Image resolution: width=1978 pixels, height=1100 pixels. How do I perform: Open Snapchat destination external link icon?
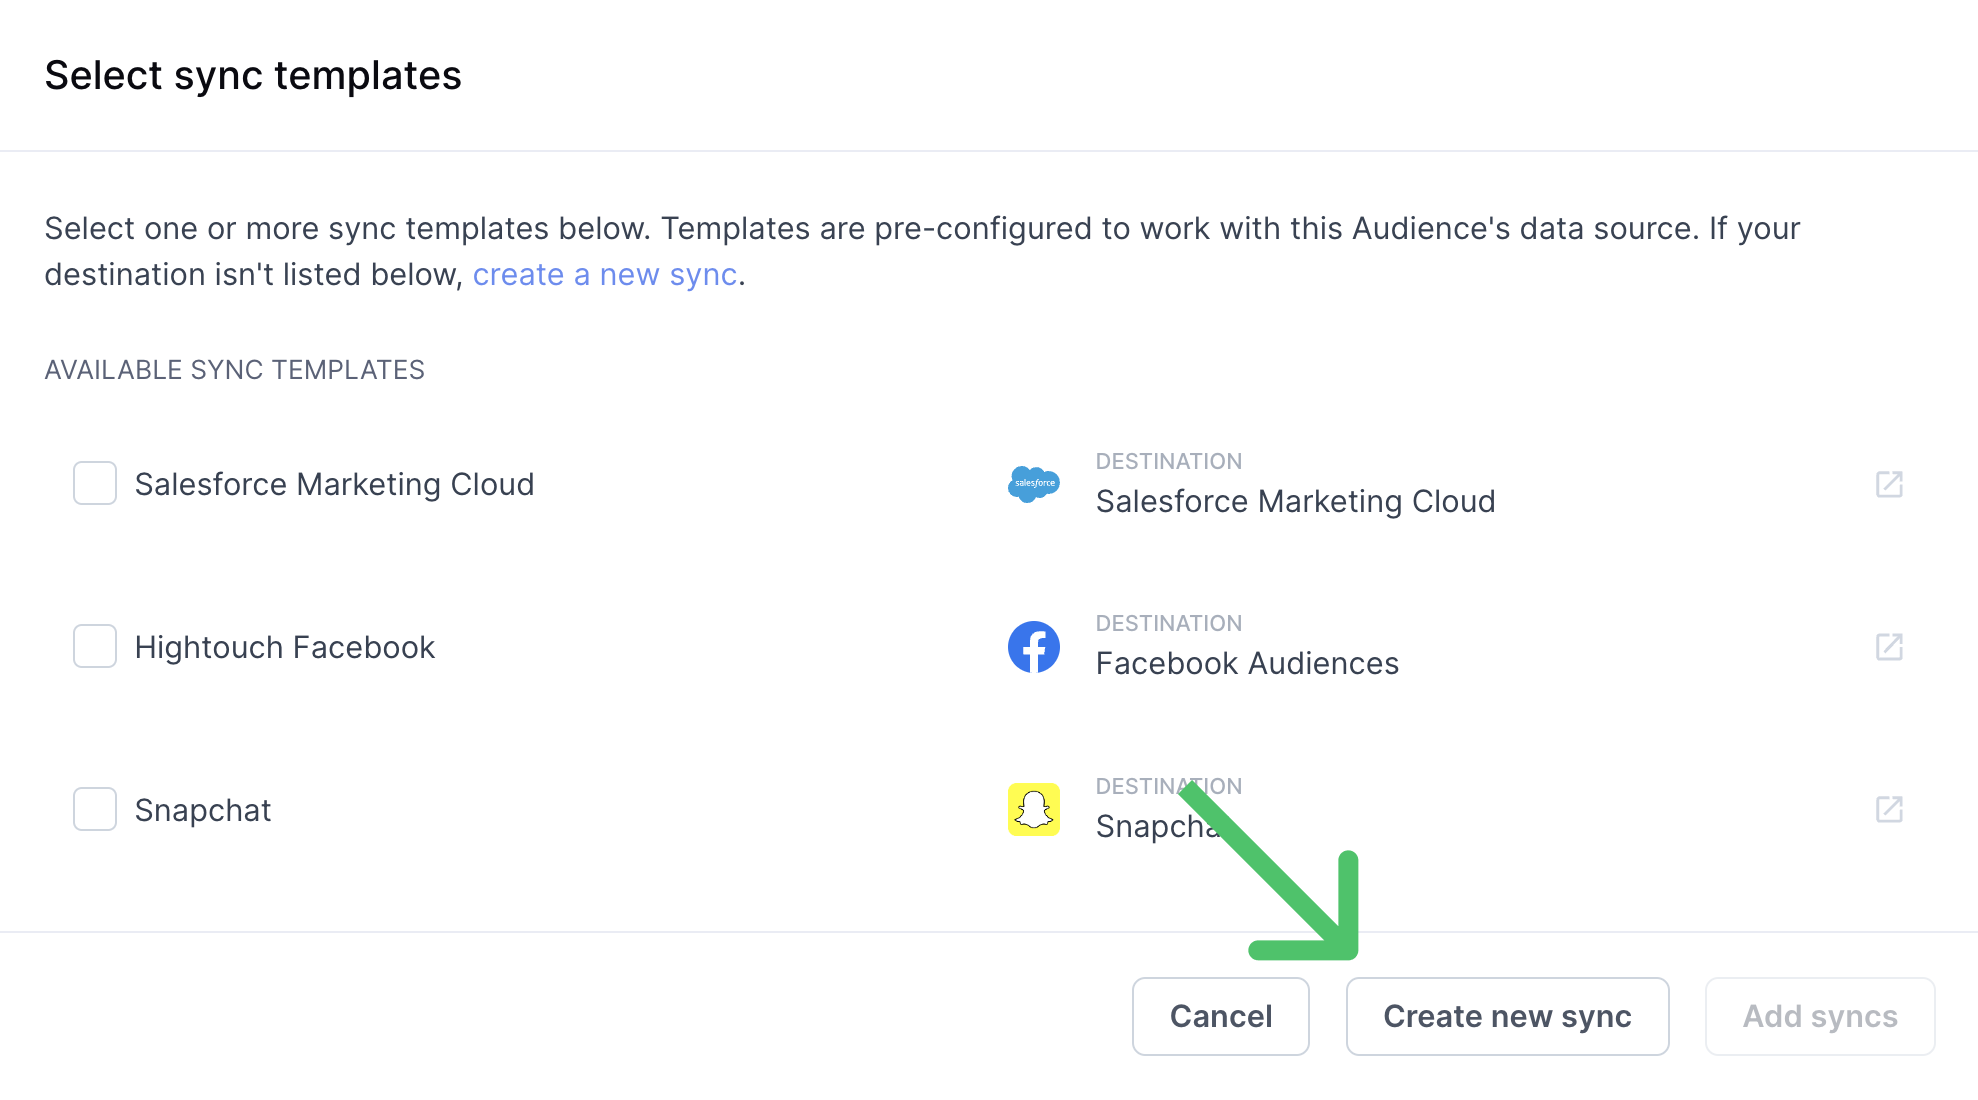(x=1889, y=809)
